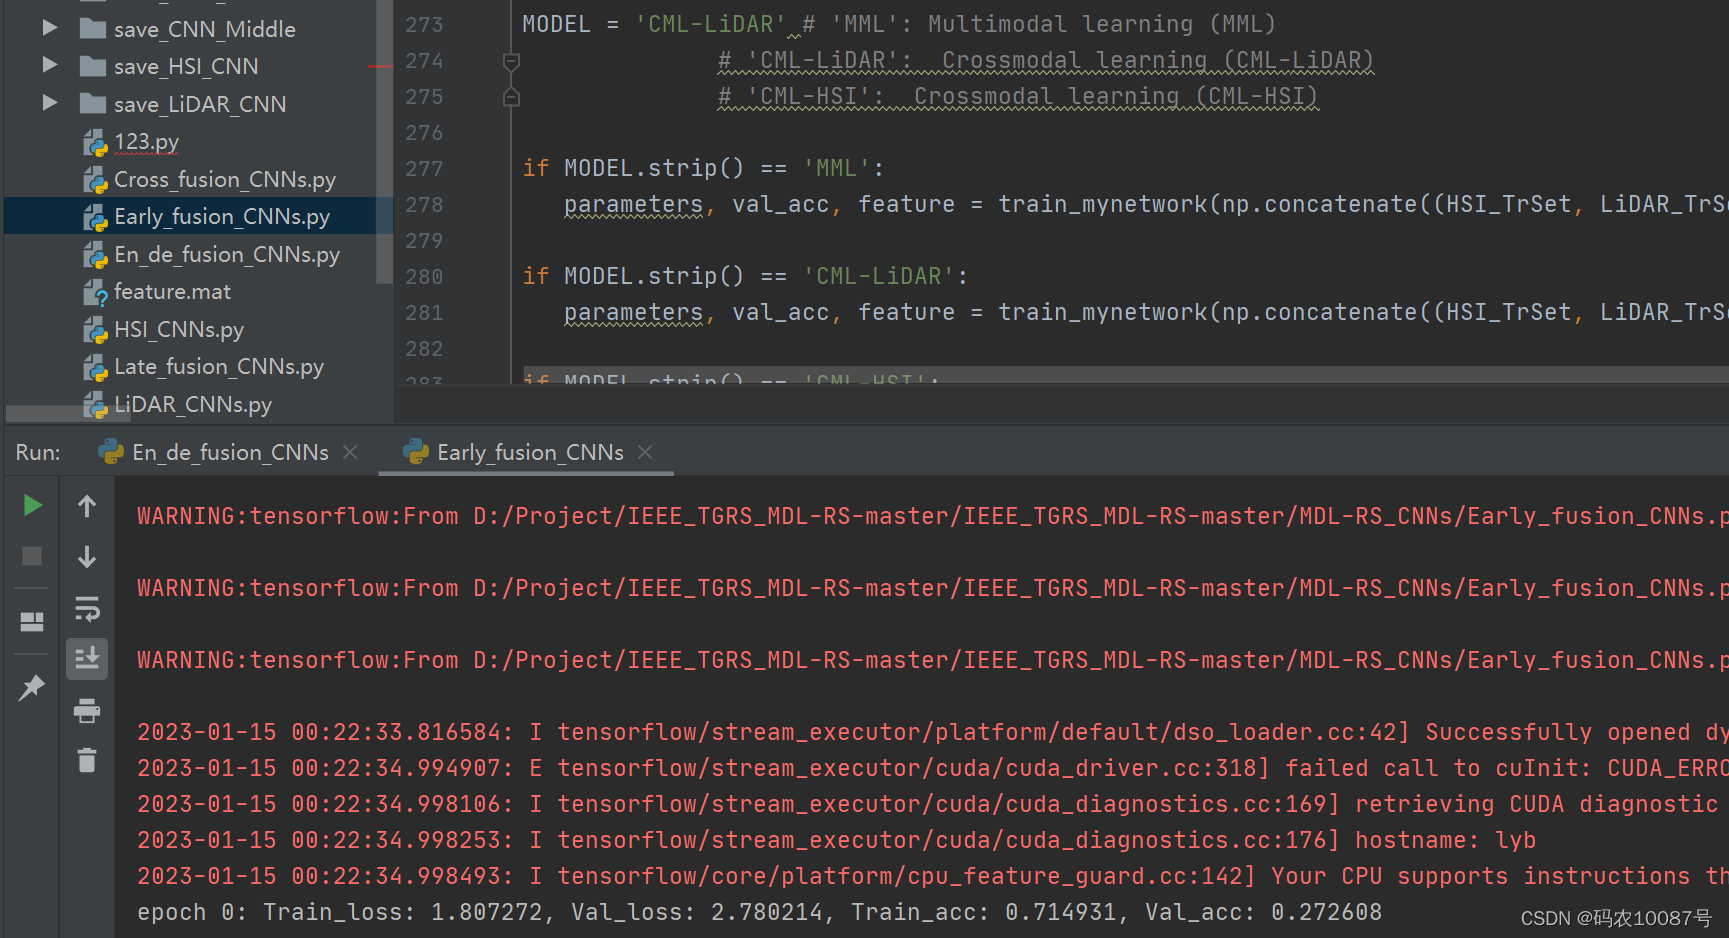Open HSI_CNNs.py in project tree

tap(179, 329)
